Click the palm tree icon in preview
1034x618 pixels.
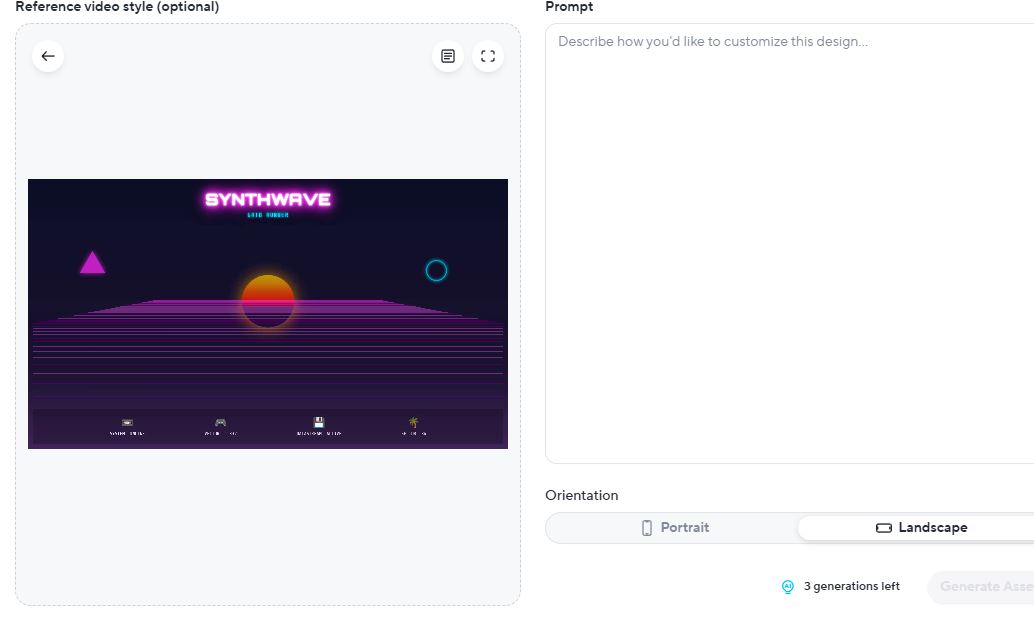point(413,423)
